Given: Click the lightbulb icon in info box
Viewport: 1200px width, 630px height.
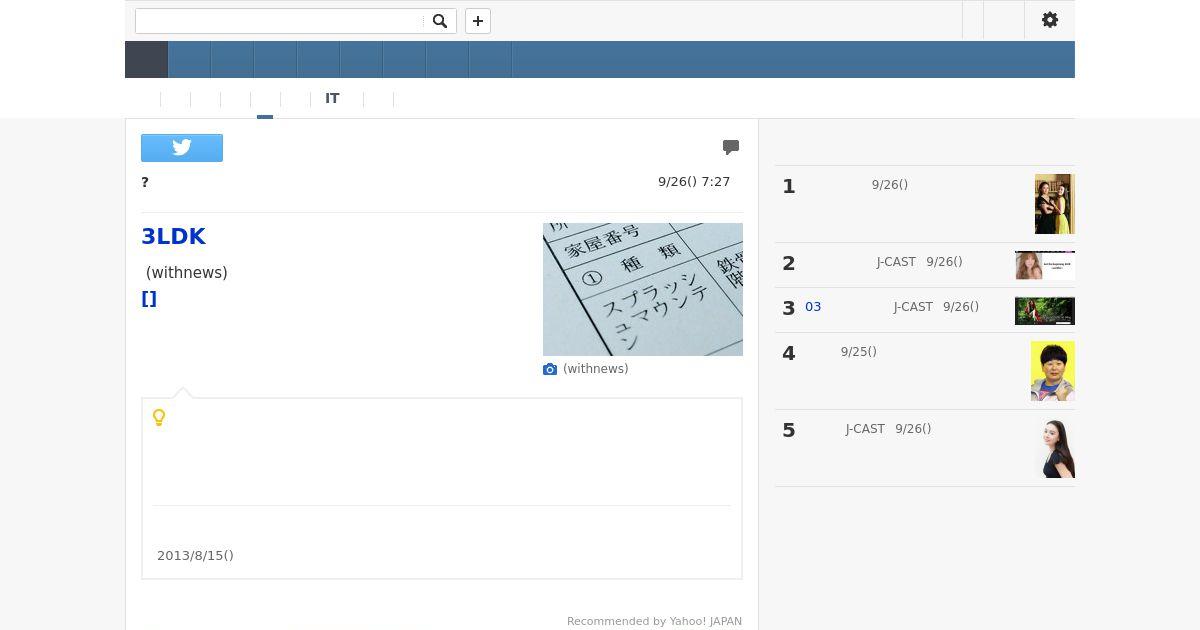Looking at the screenshot, I should (159, 417).
